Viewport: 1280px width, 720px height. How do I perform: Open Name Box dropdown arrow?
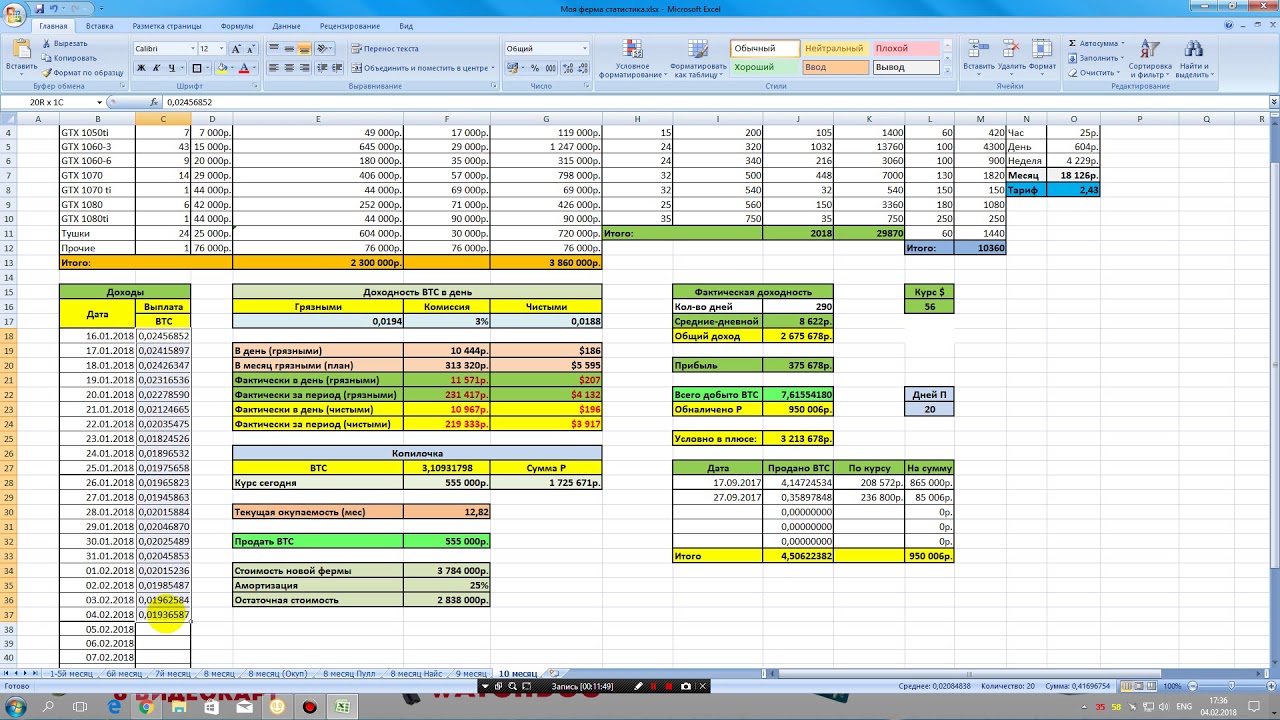pyautogui.click(x=99, y=102)
